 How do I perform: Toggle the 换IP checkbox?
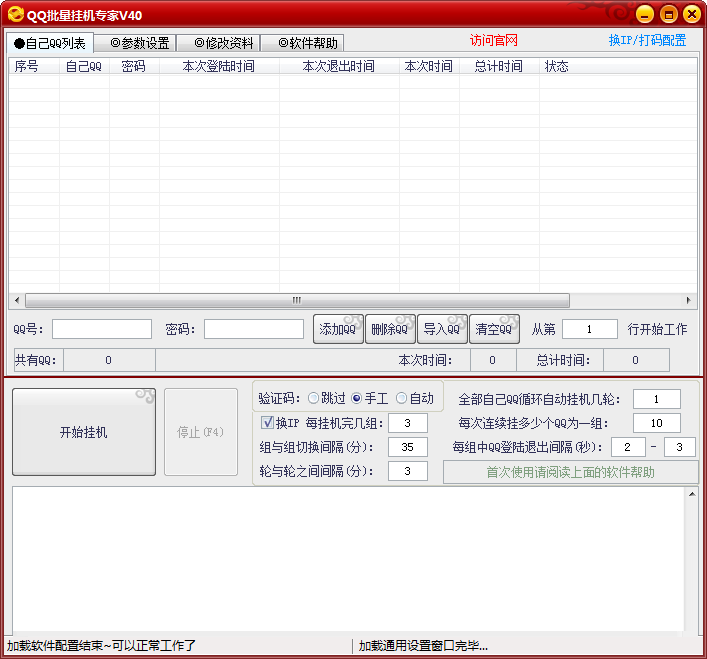click(x=267, y=422)
